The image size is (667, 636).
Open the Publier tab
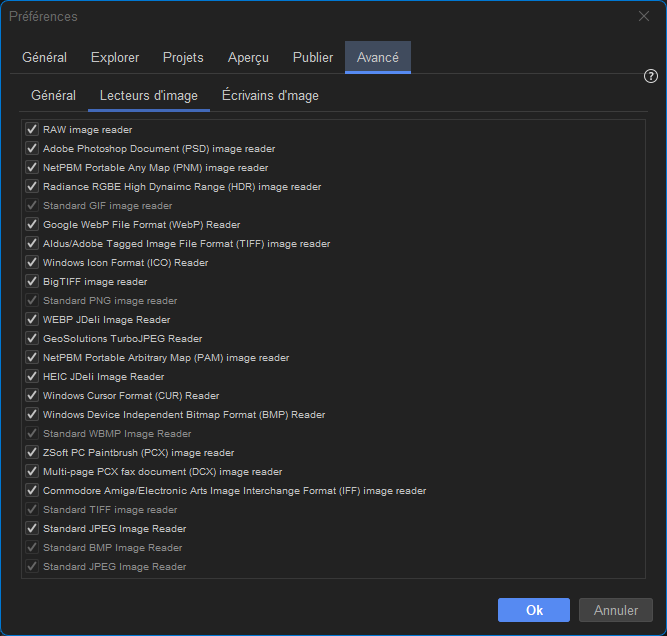point(313,57)
